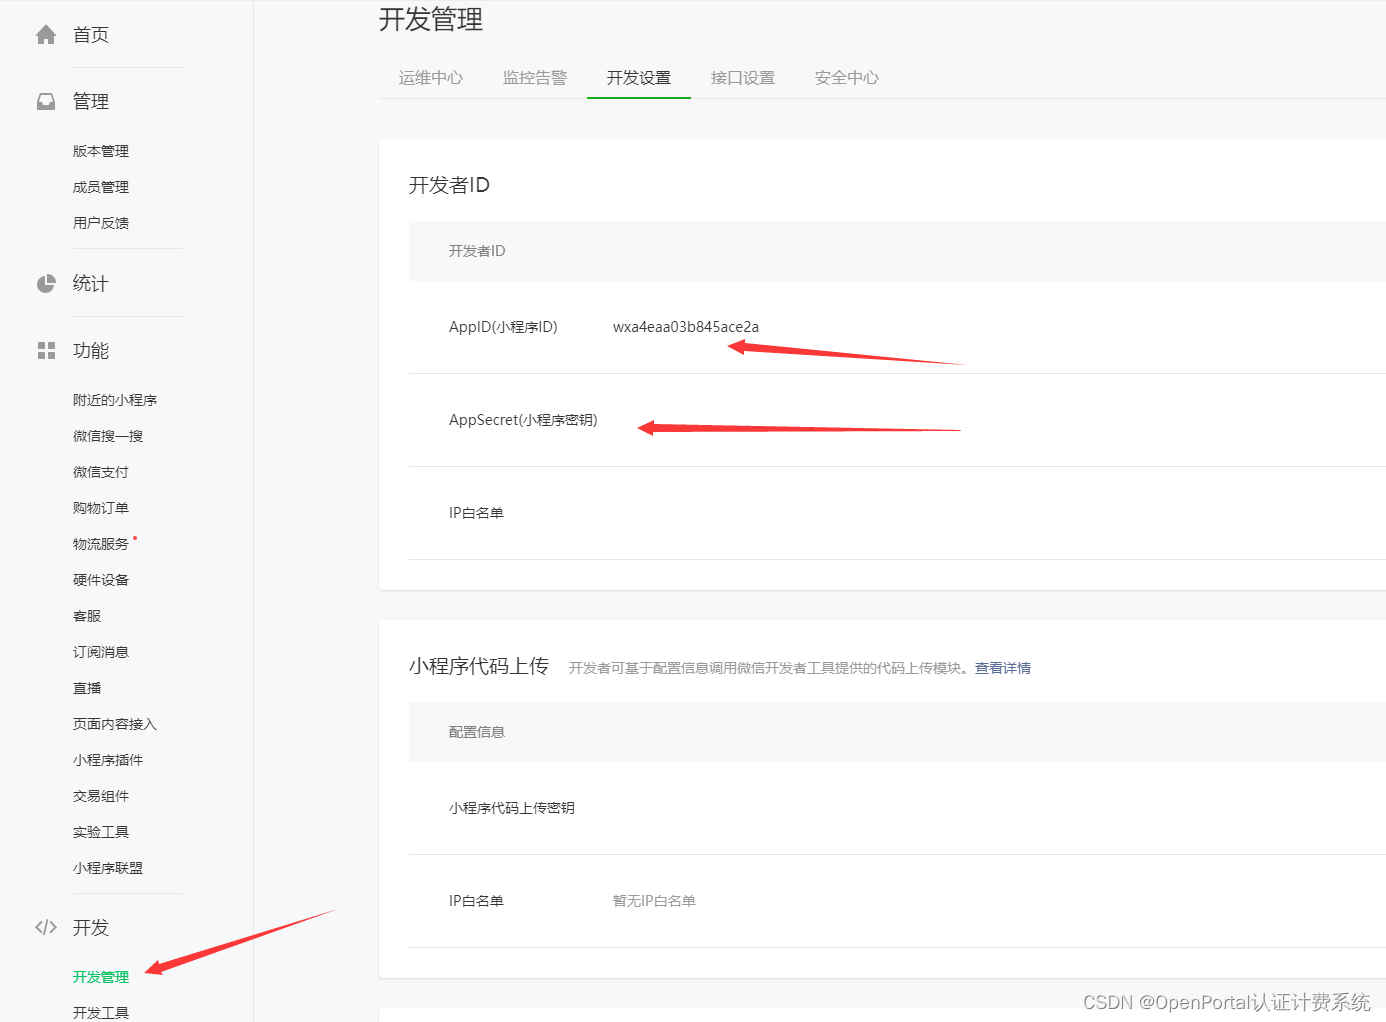Click the home icon beside 首页

click(46, 35)
